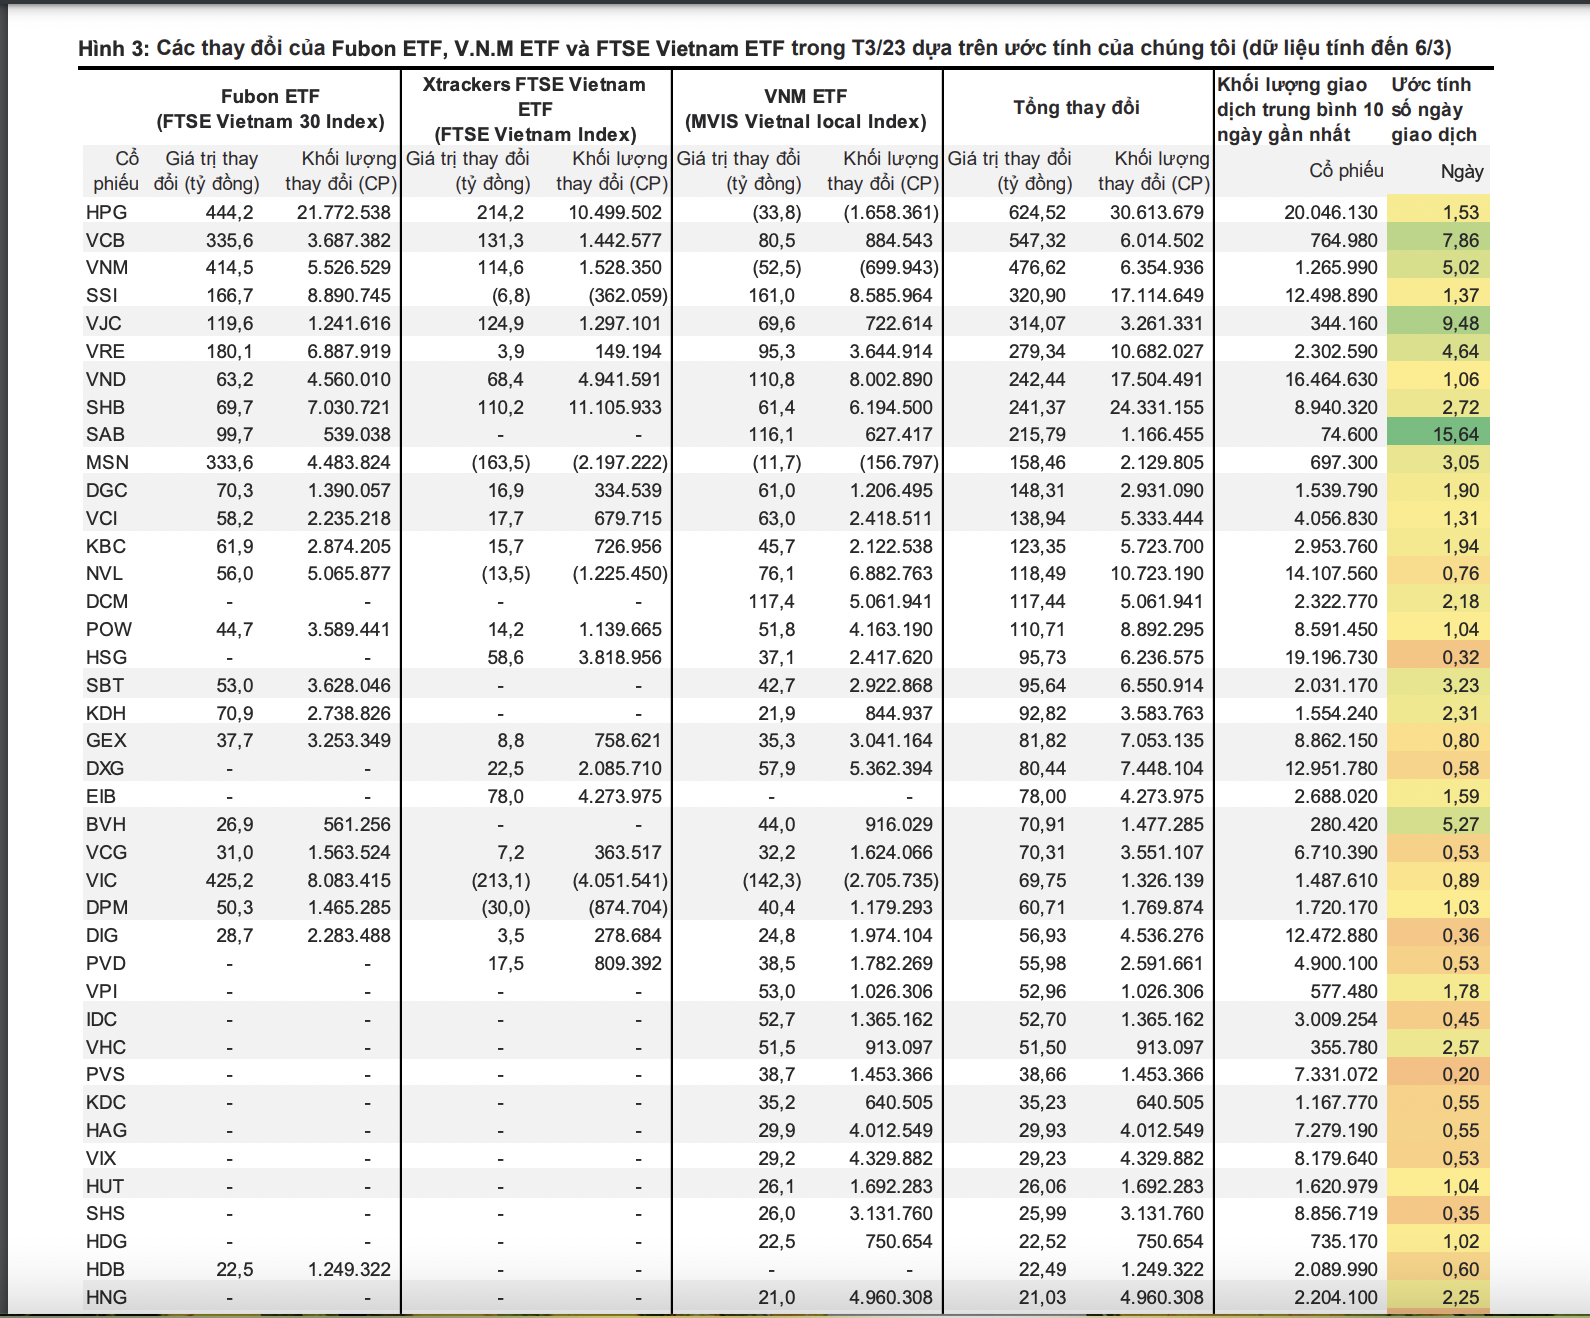Image resolution: width=1590 pixels, height=1318 pixels.
Task: Select the Xtrackers FTSE Vietnam ETF header
Action: [535, 109]
